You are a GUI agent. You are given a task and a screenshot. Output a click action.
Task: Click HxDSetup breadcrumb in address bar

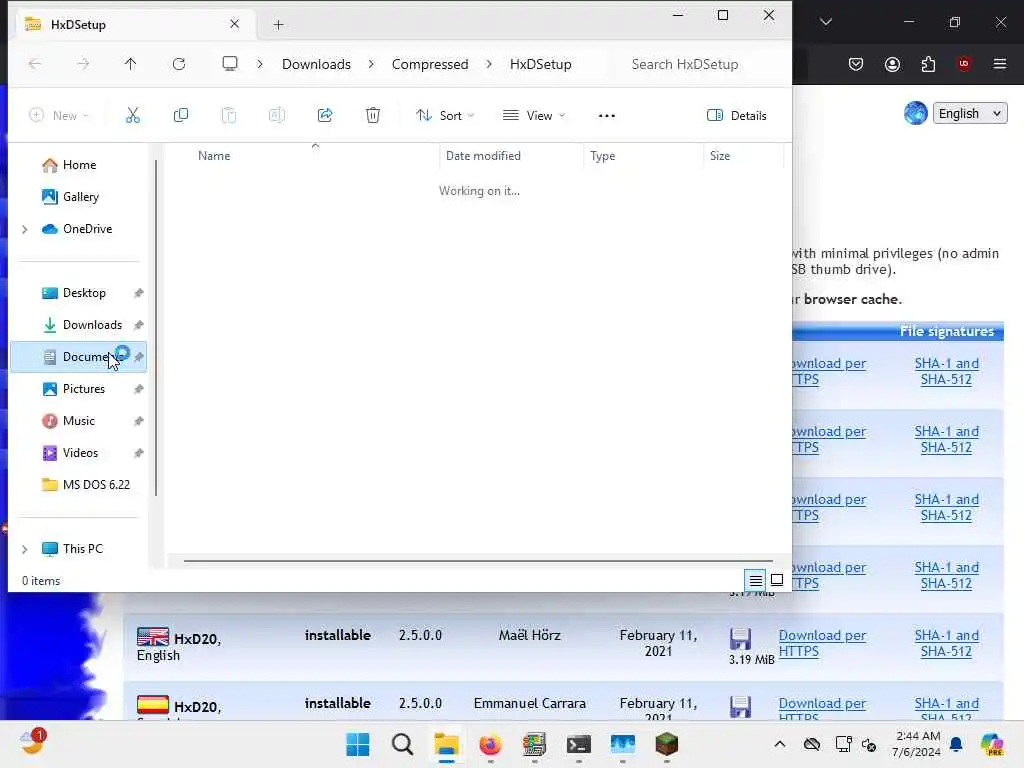pyautogui.click(x=541, y=64)
